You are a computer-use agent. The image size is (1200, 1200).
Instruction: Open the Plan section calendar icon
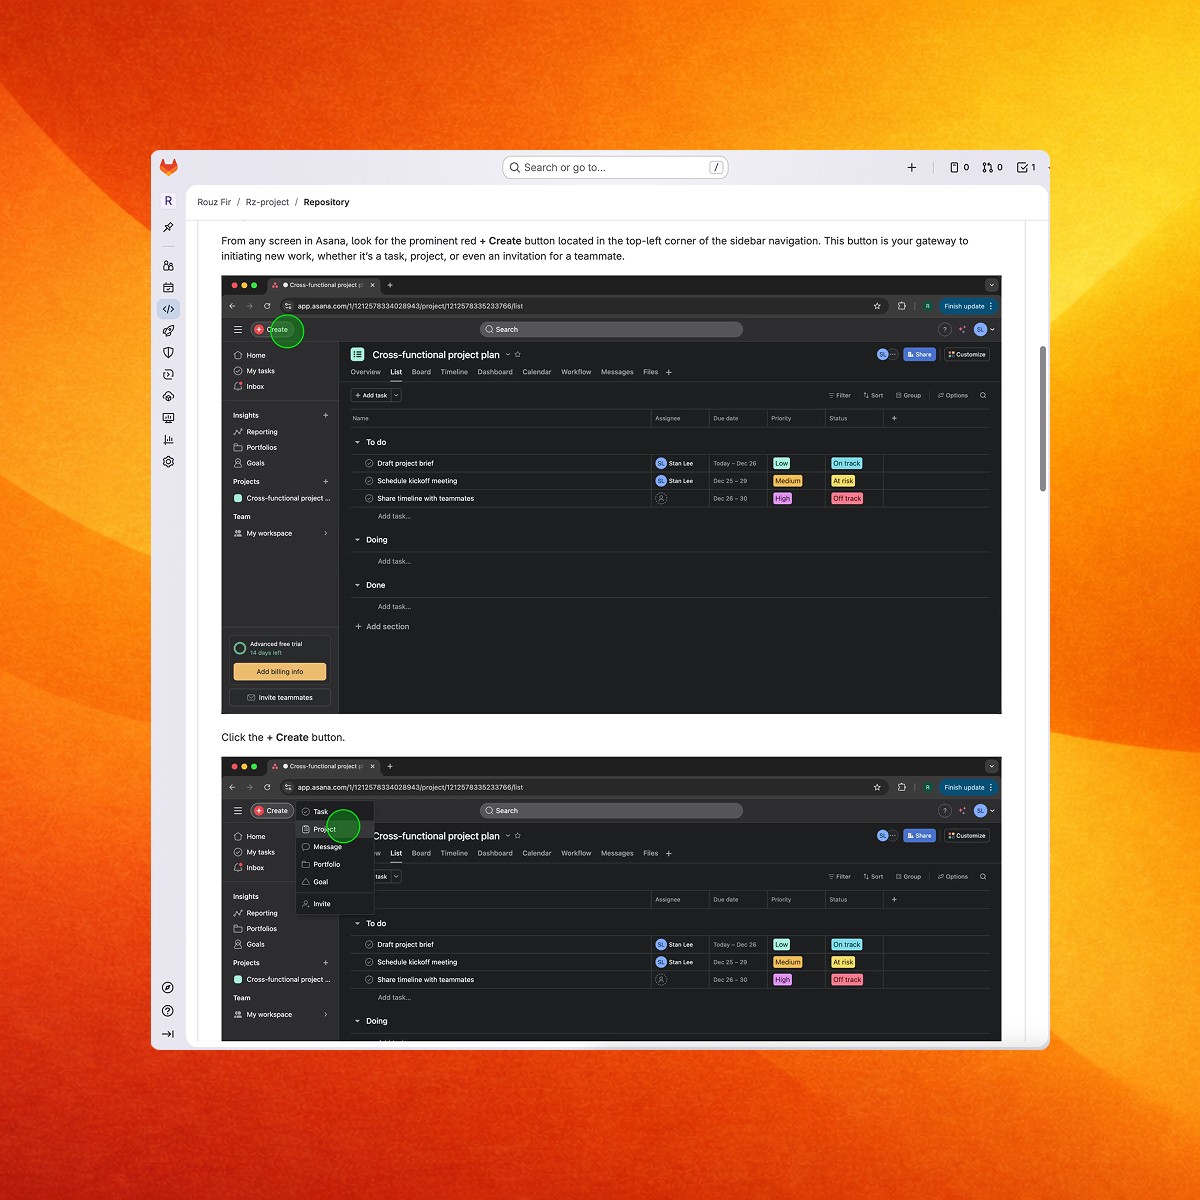pos(168,287)
